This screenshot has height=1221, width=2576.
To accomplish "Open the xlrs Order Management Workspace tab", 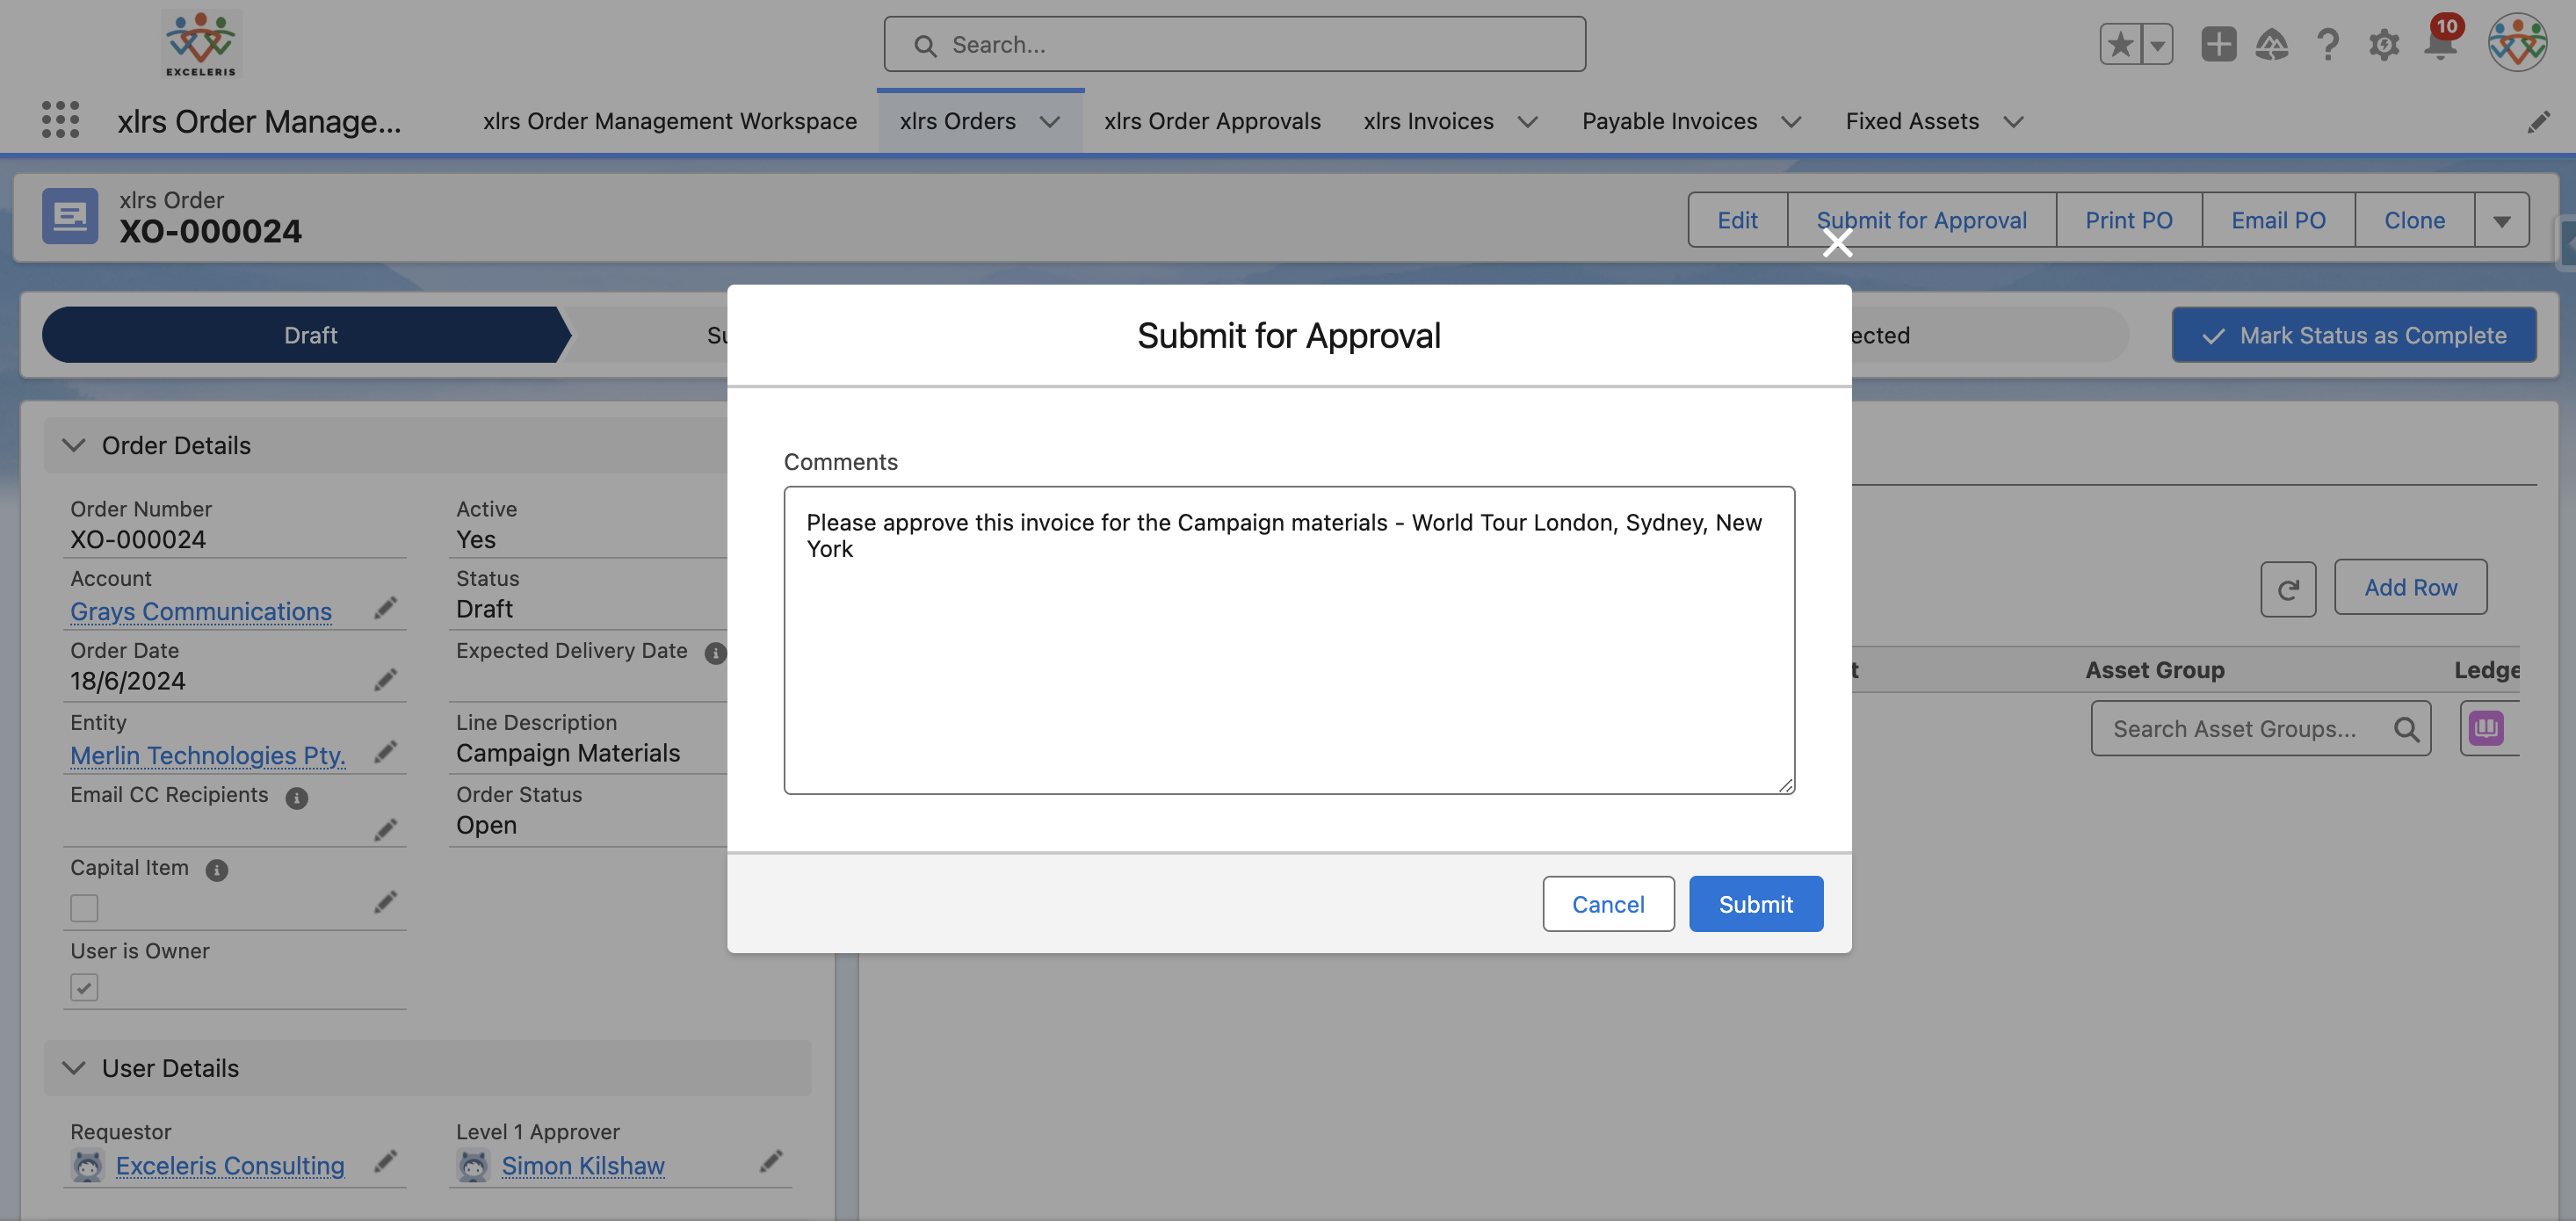I will pyautogui.click(x=669, y=122).
